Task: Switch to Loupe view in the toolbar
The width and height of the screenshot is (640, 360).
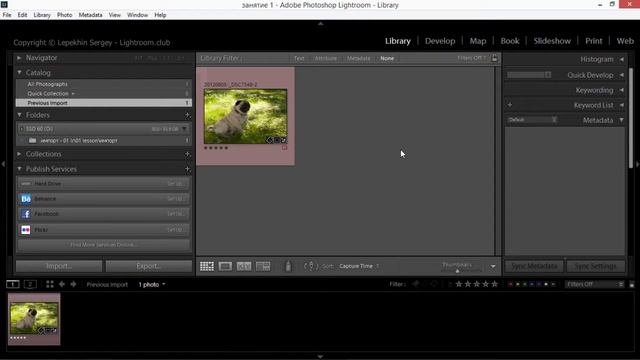Action: tap(225, 267)
